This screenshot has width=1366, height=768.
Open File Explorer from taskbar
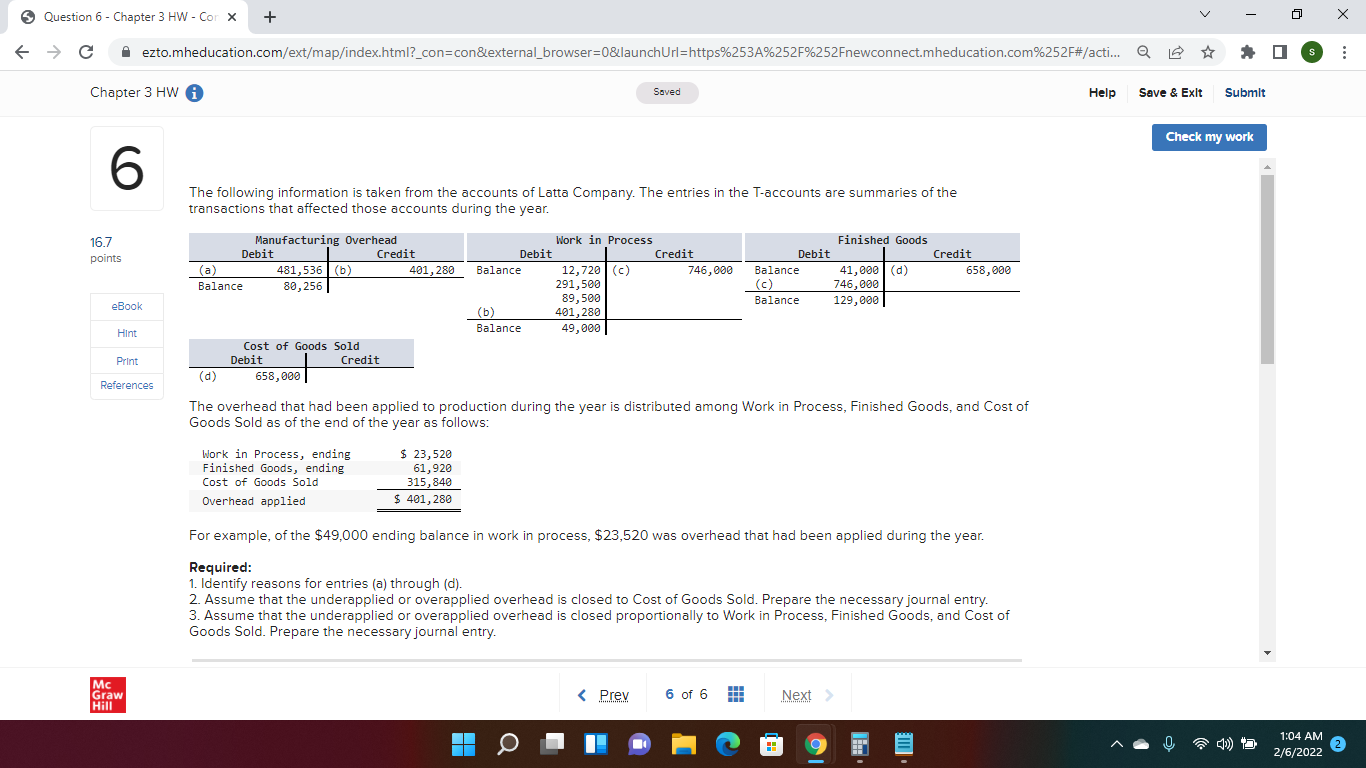[683, 745]
